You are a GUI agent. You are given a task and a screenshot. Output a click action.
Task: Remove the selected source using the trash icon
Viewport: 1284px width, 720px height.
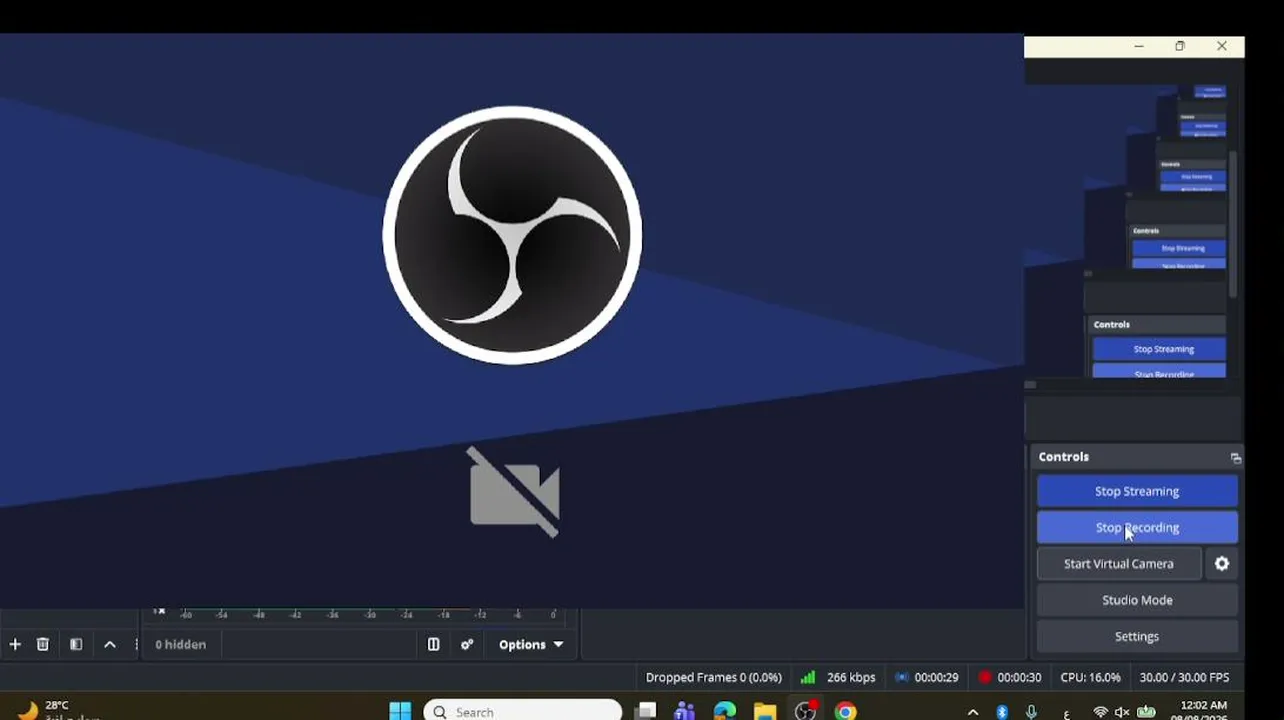point(43,645)
